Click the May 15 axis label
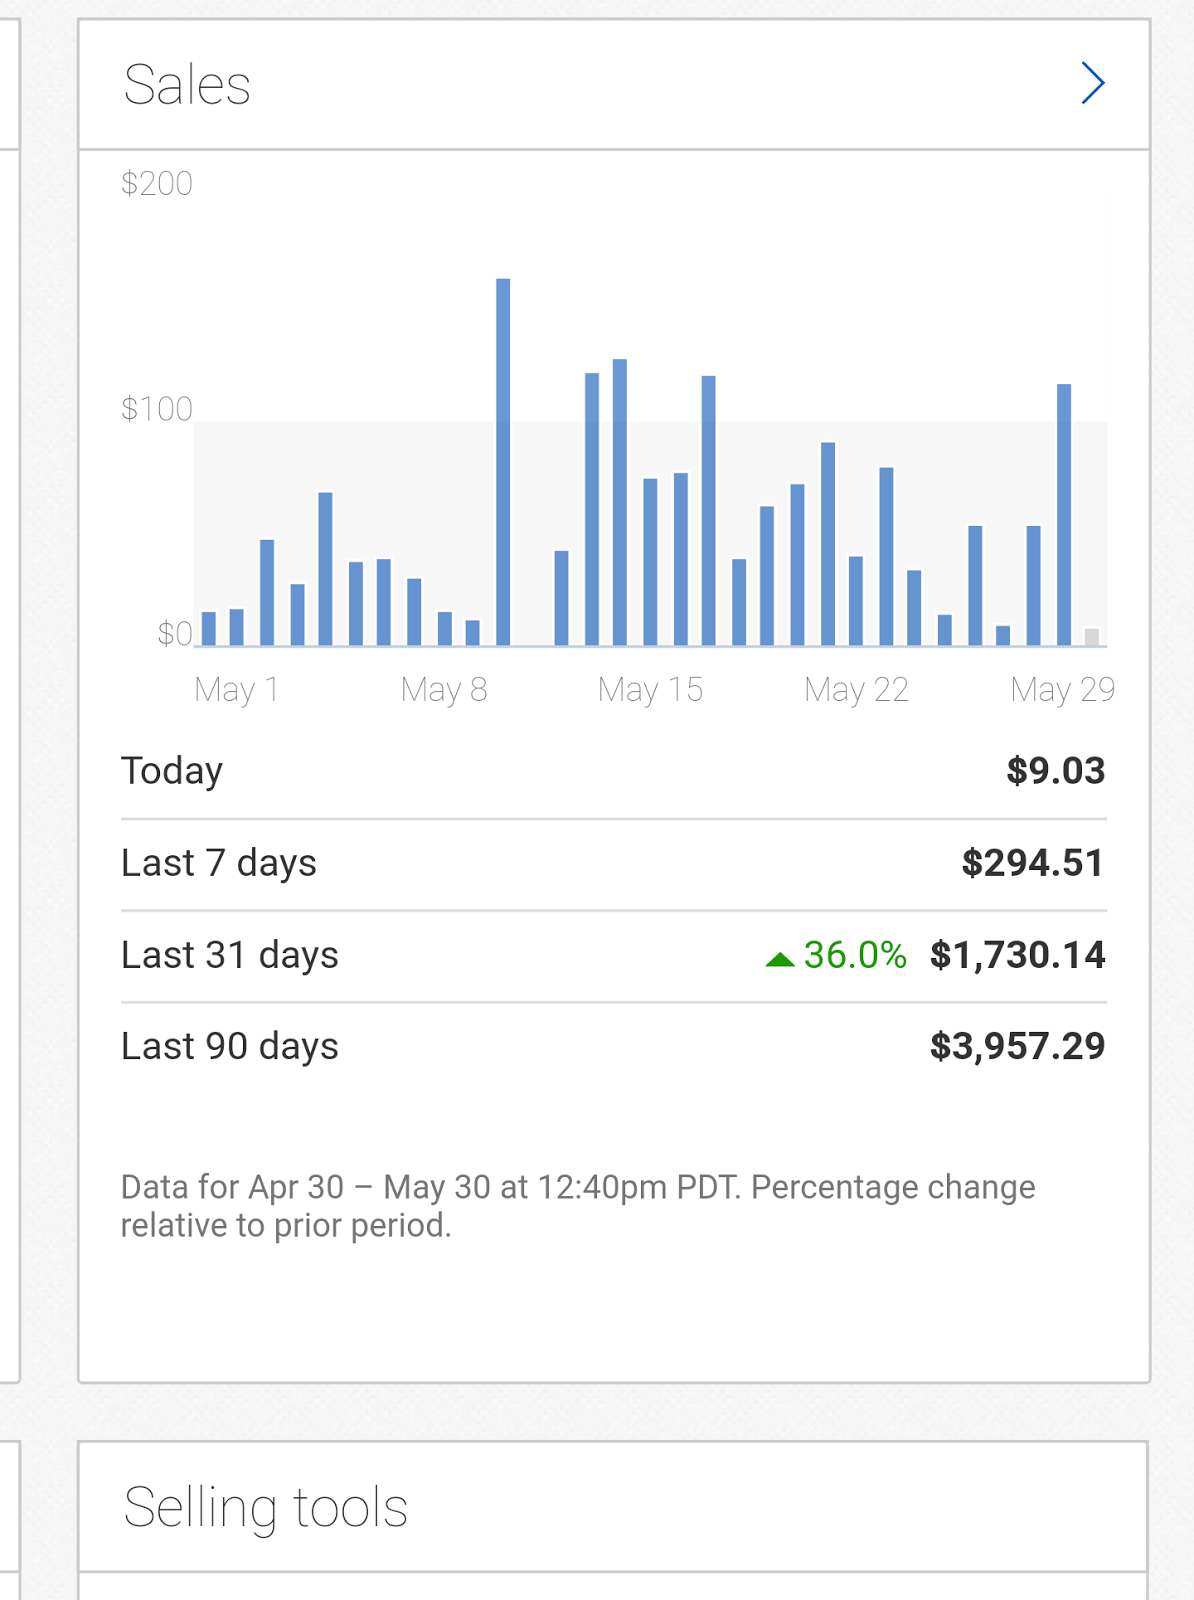Viewport: 1194px width, 1600px height. pyautogui.click(x=650, y=690)
